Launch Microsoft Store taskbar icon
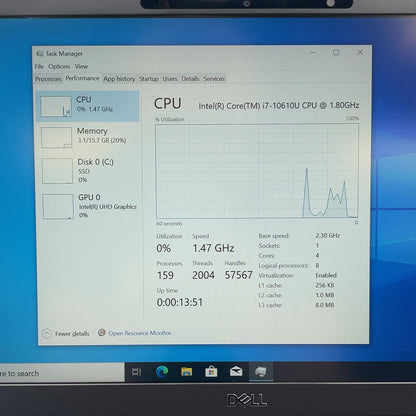The height and width of the screenshot is (416, 416). tap(211, 372)
